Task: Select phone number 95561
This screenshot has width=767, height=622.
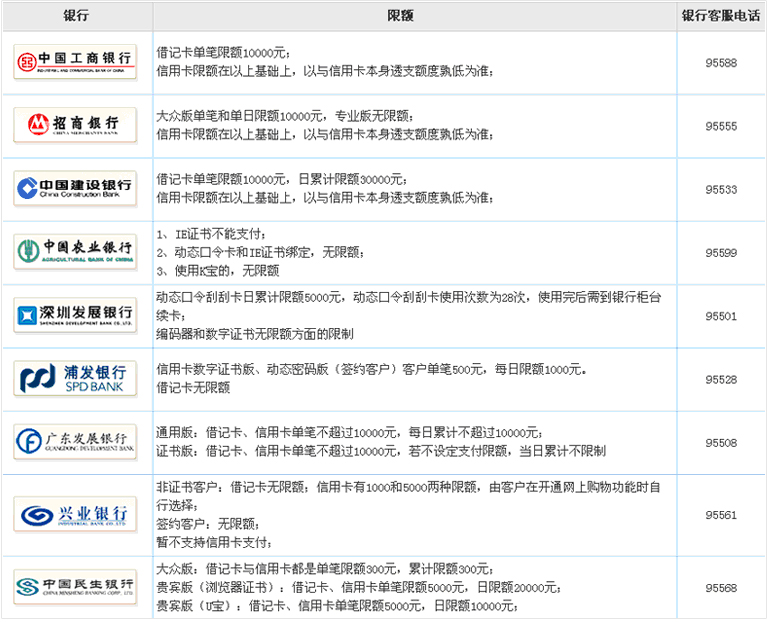Action: (x=721, y=515)
